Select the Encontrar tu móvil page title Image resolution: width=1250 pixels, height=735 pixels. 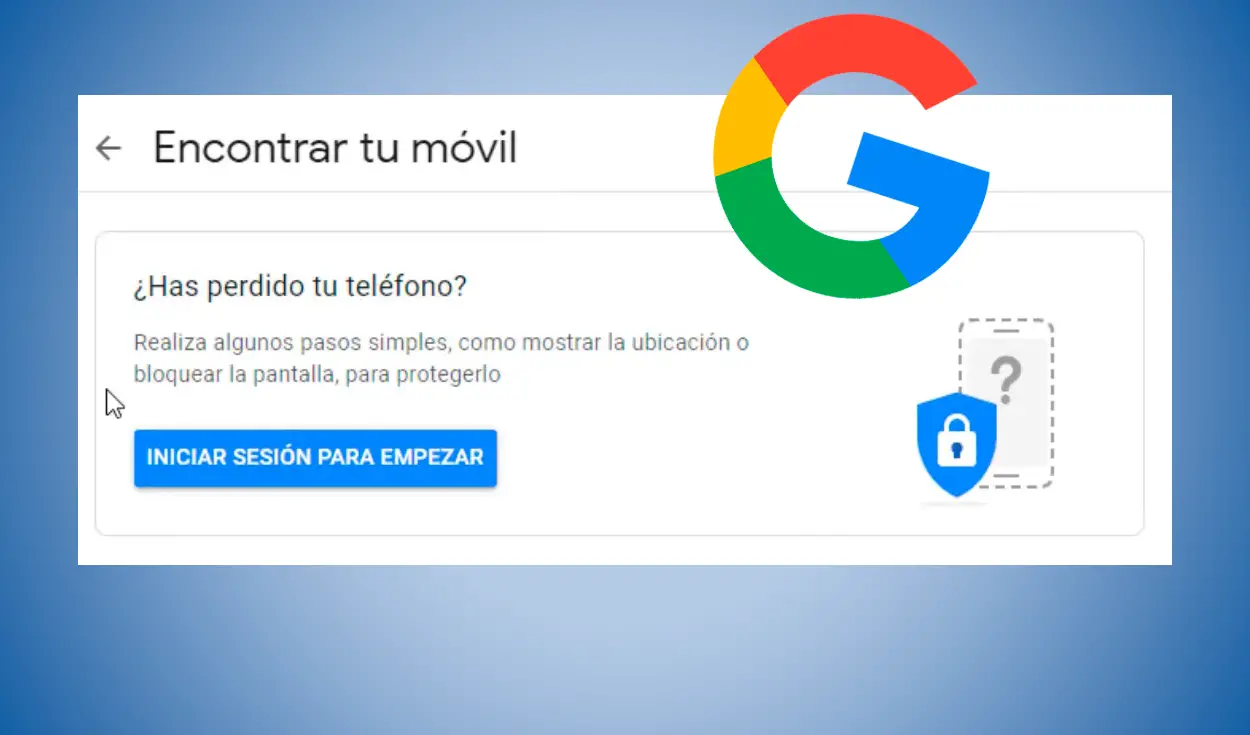(335, 148)
